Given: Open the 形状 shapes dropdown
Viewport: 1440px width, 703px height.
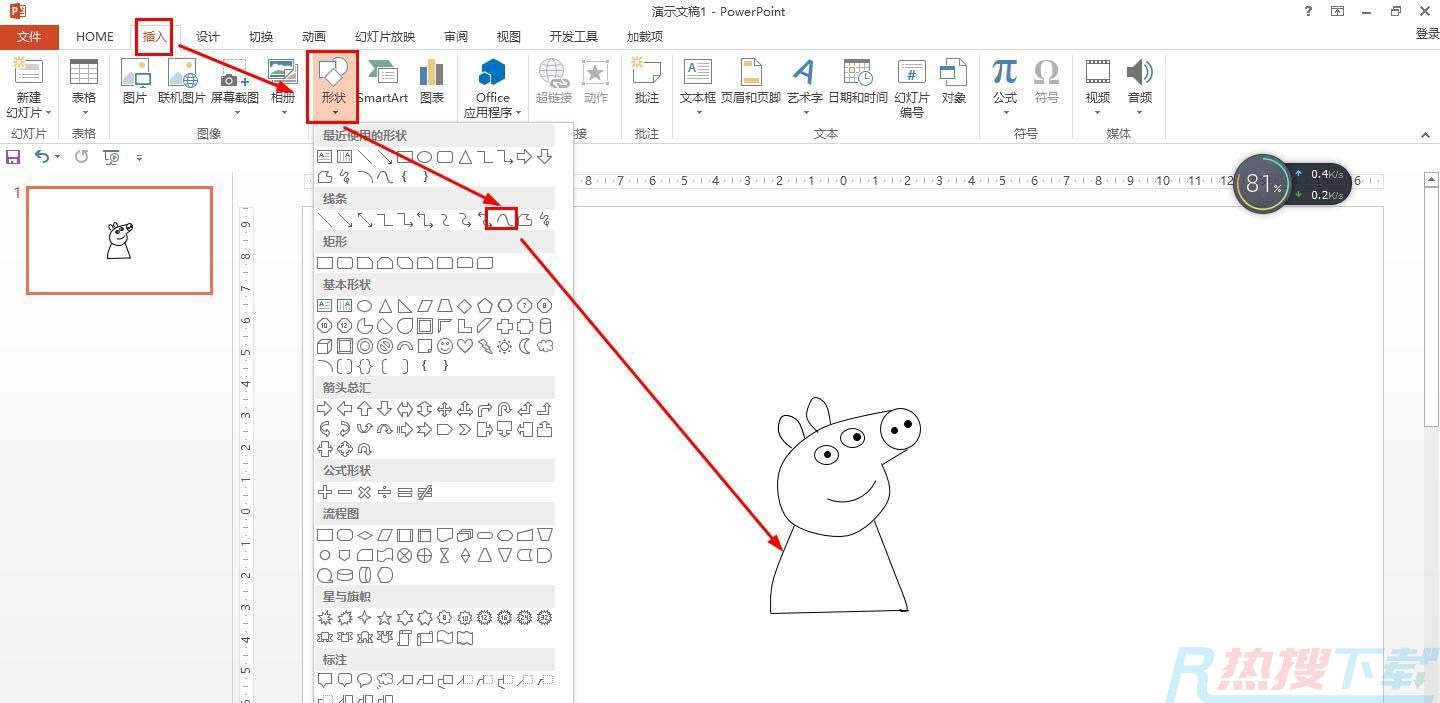Looking at the screenshot, I should (x=333, y=85).
